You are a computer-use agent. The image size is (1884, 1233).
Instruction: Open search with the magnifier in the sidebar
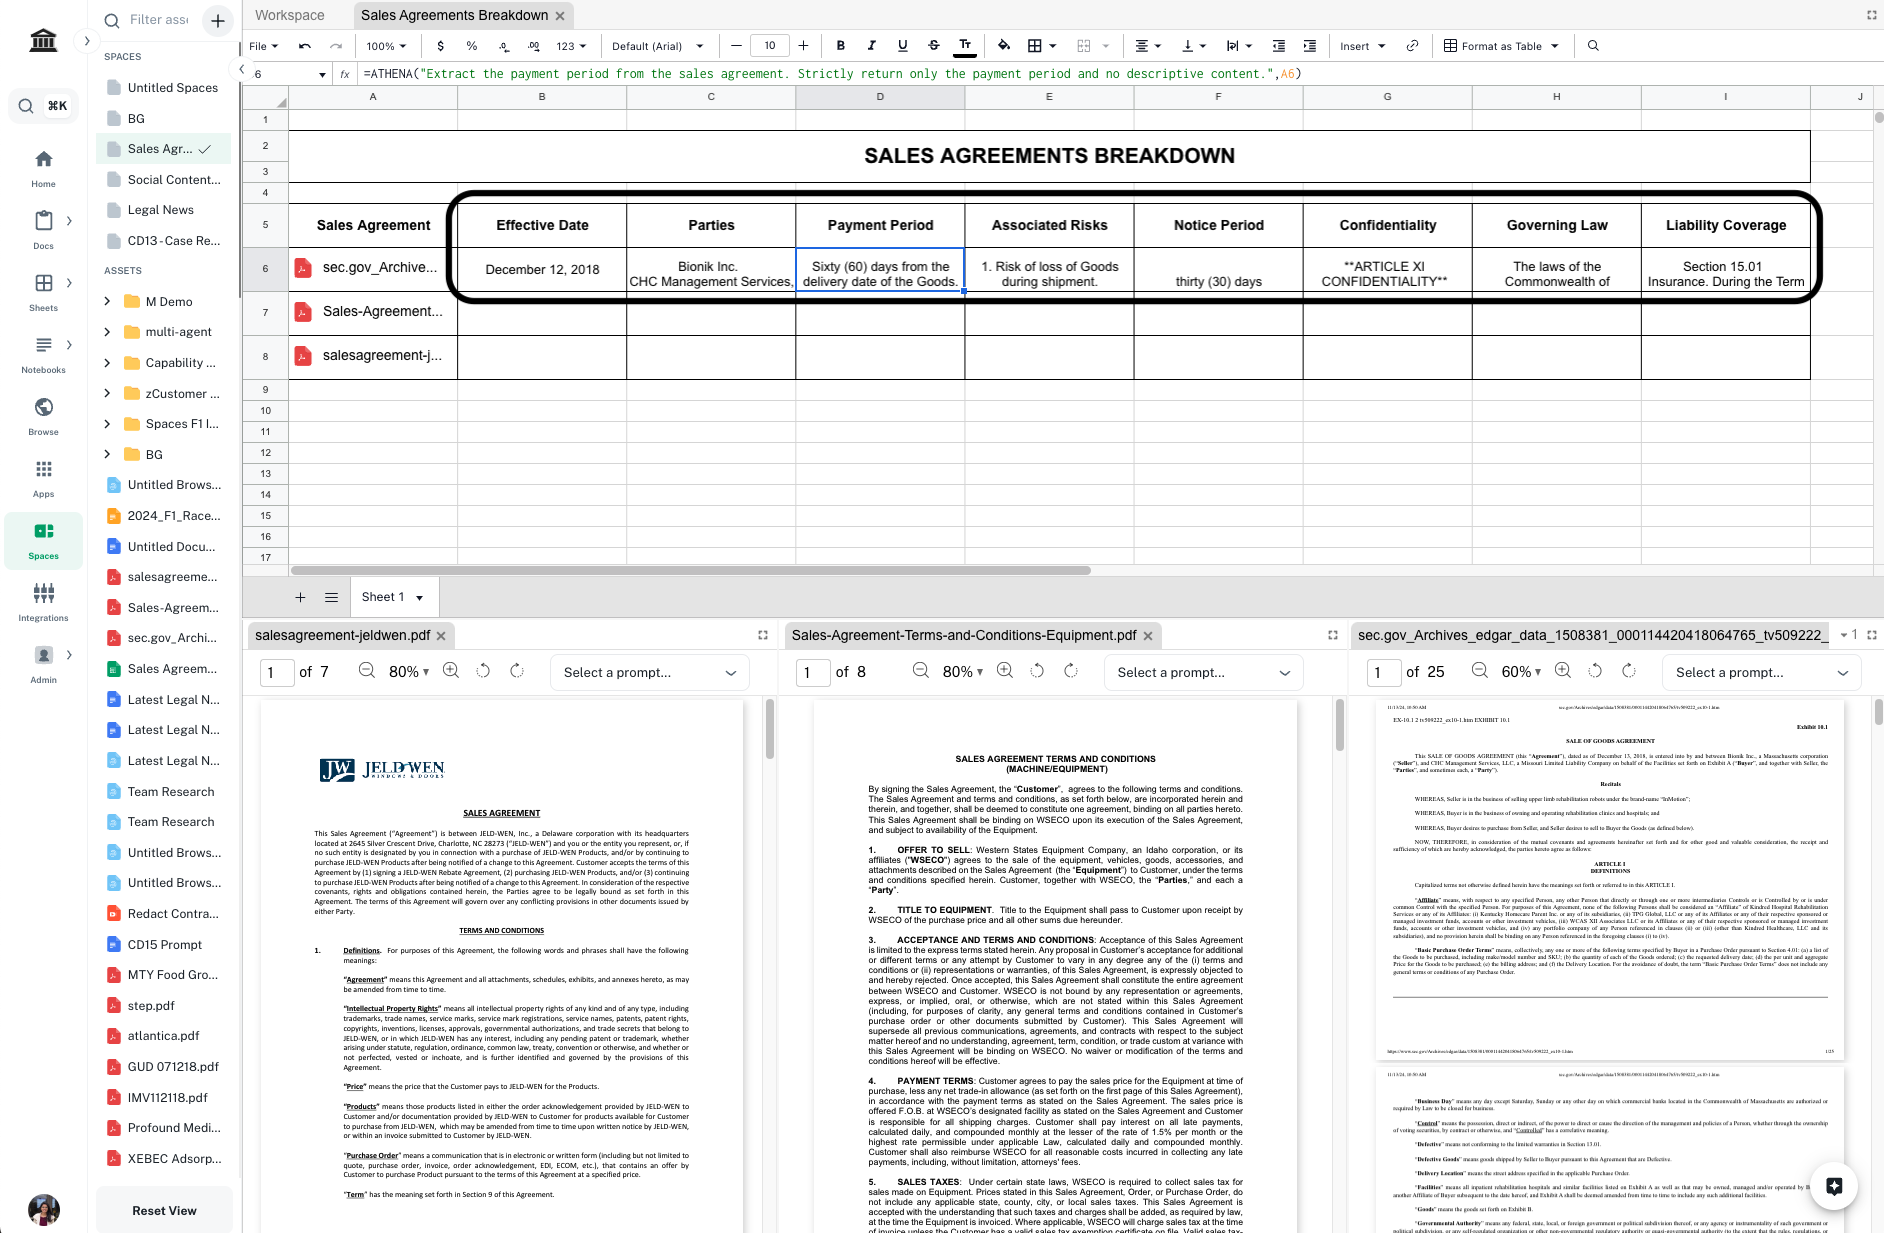coord(26,106)
